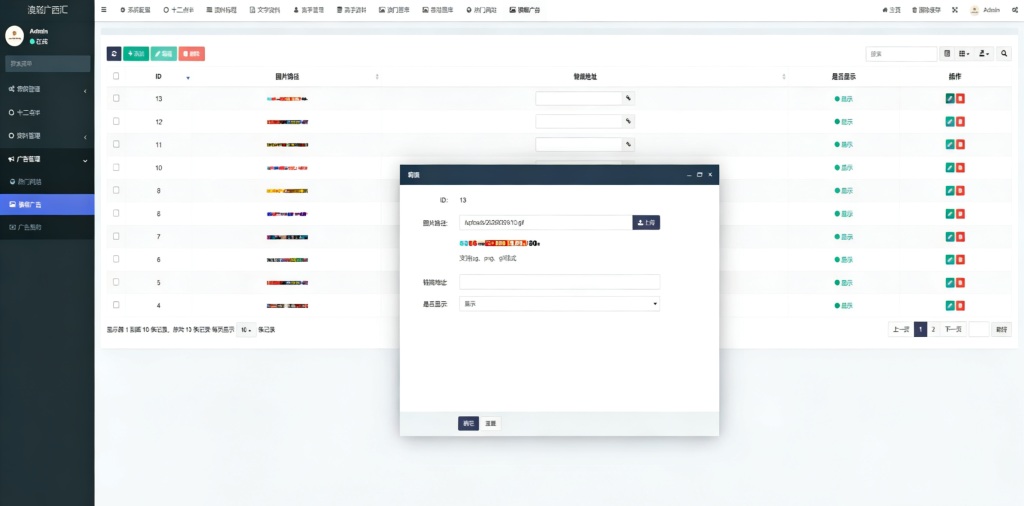Click the 上传 upload button in the dialog
Screen dimensions: 1024x506
tap(647, 223)
